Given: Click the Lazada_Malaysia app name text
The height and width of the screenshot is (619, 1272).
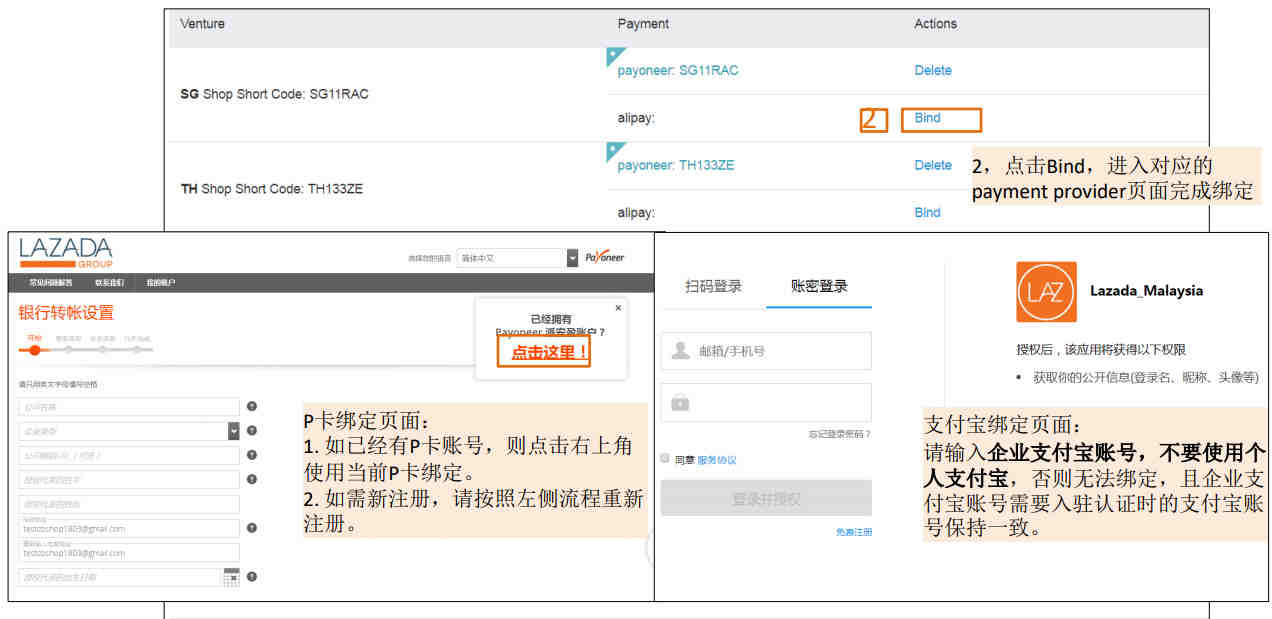Looking at the screenshot, I should click(x=1146, y=291).
